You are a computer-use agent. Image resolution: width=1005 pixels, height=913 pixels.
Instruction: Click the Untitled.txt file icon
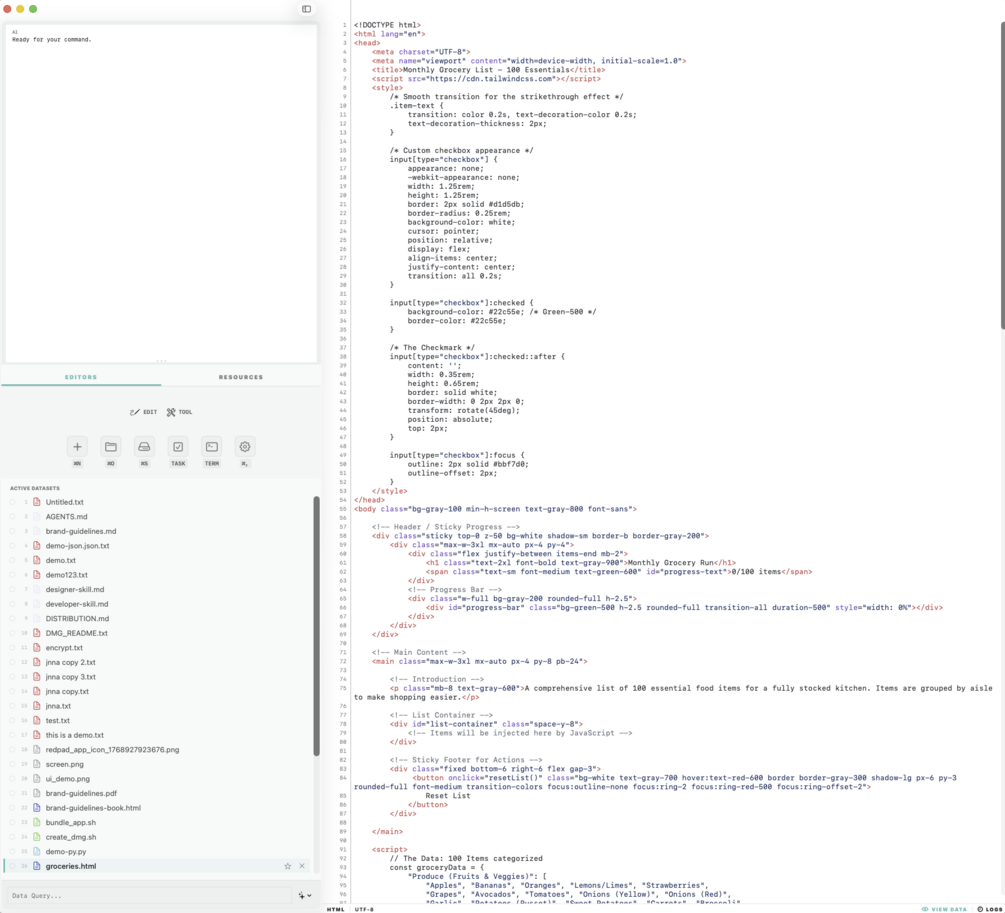[x=37, y=502]
